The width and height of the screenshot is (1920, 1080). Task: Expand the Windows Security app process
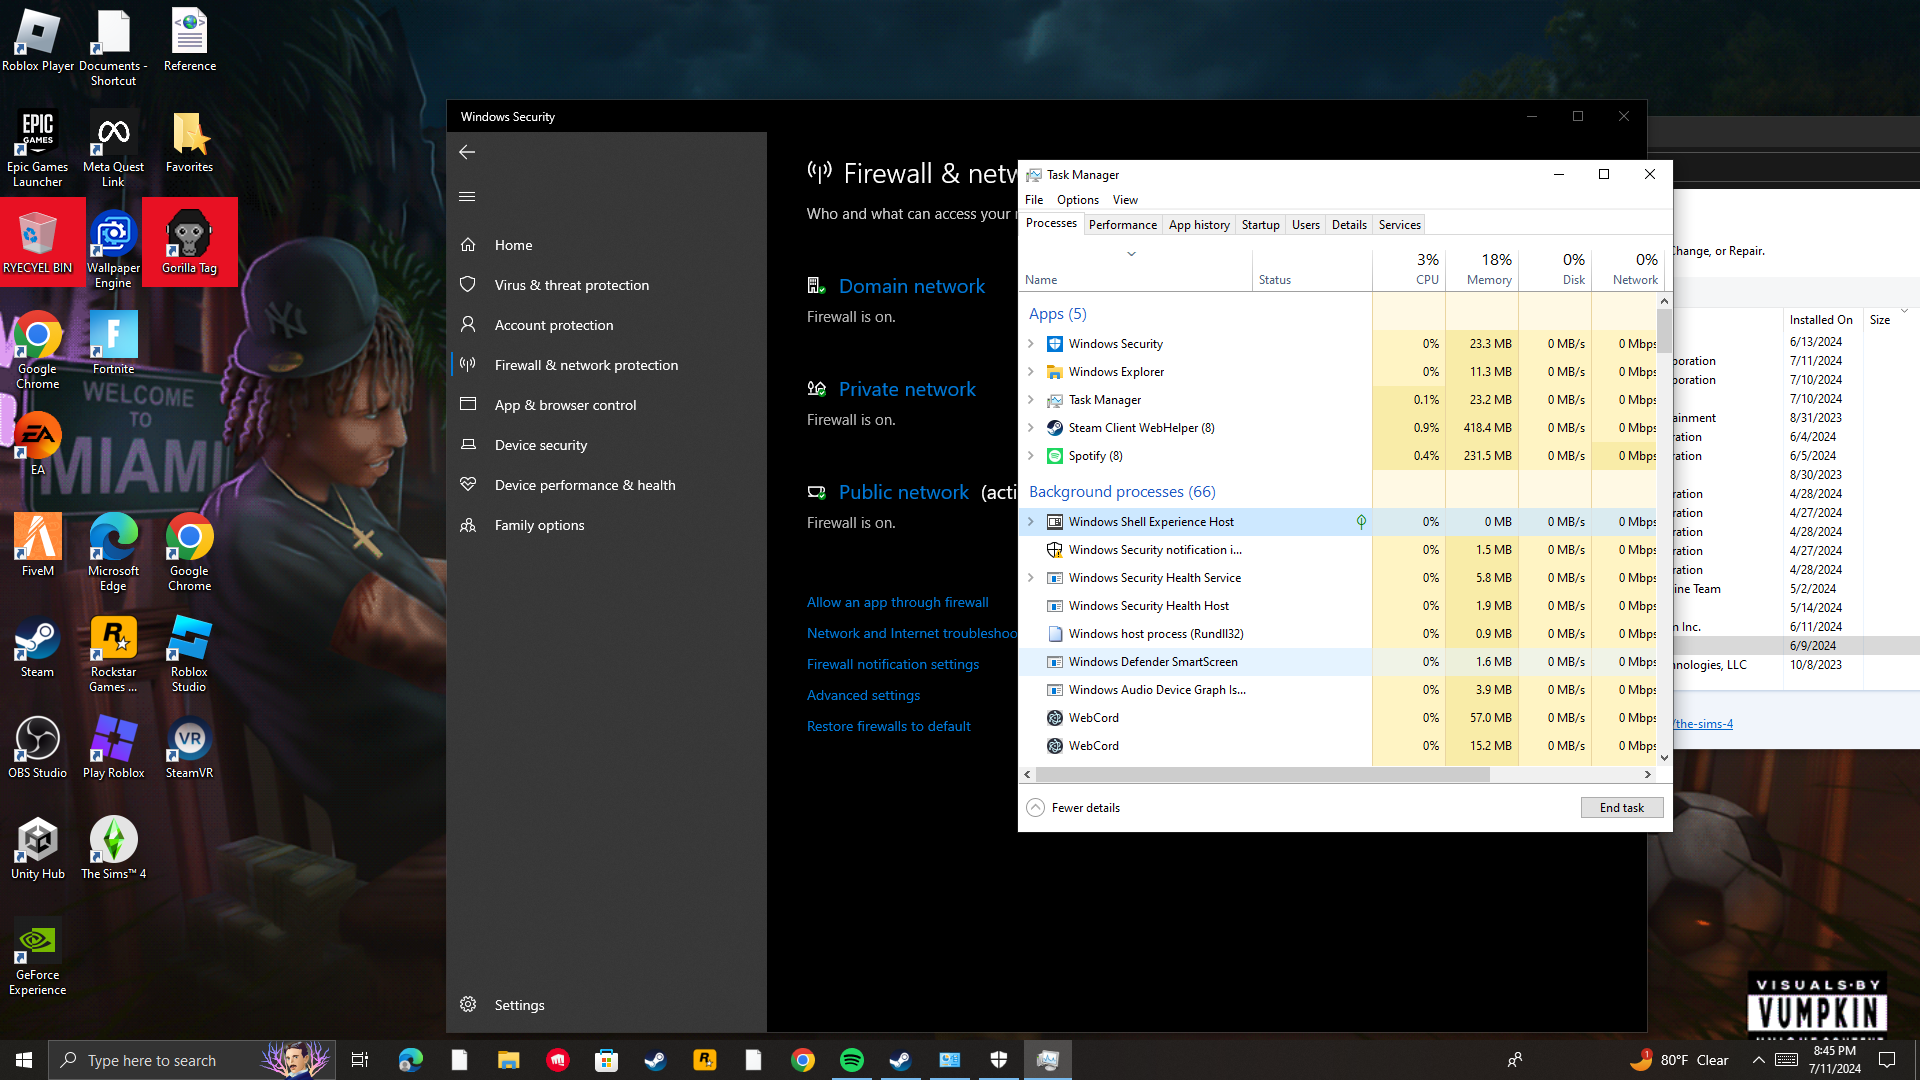point(1031,344)
